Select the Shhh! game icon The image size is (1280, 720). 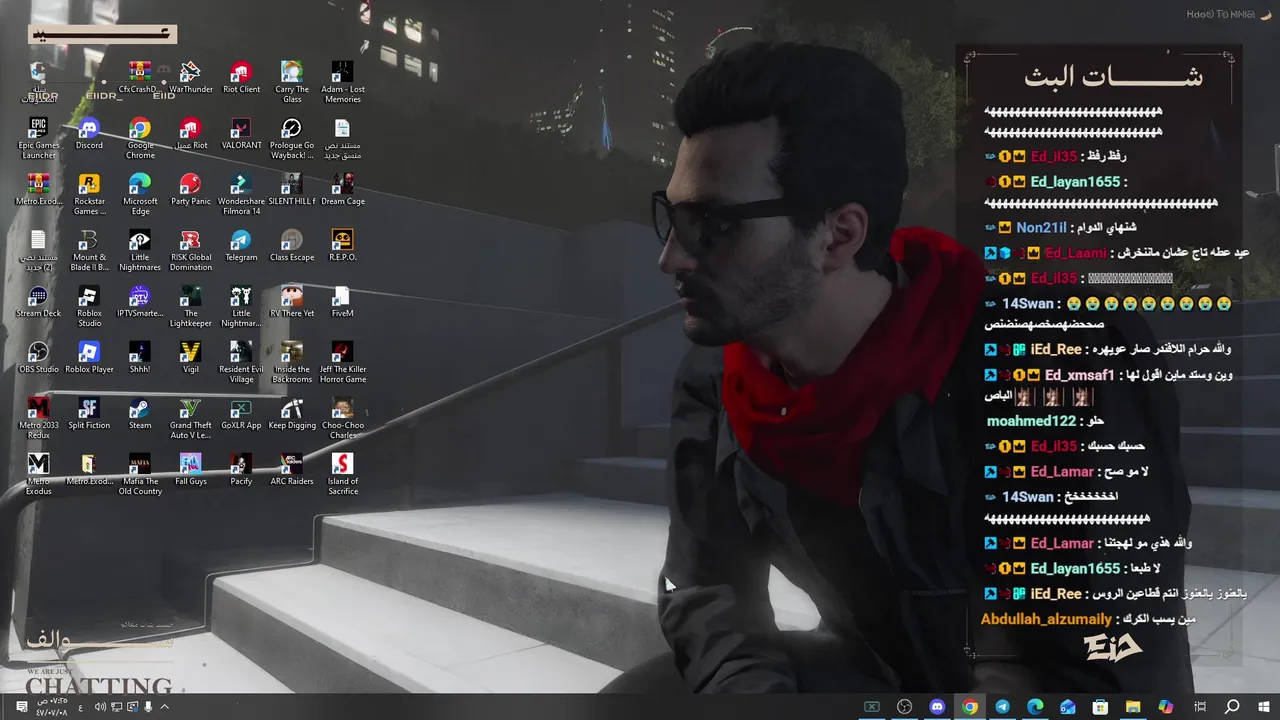(x=140, y=358)
